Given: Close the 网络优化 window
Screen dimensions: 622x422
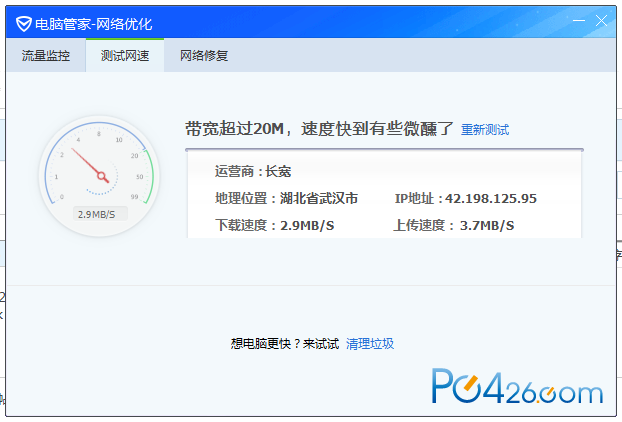Looking at the screenshot, I should [x=601, y=20].
